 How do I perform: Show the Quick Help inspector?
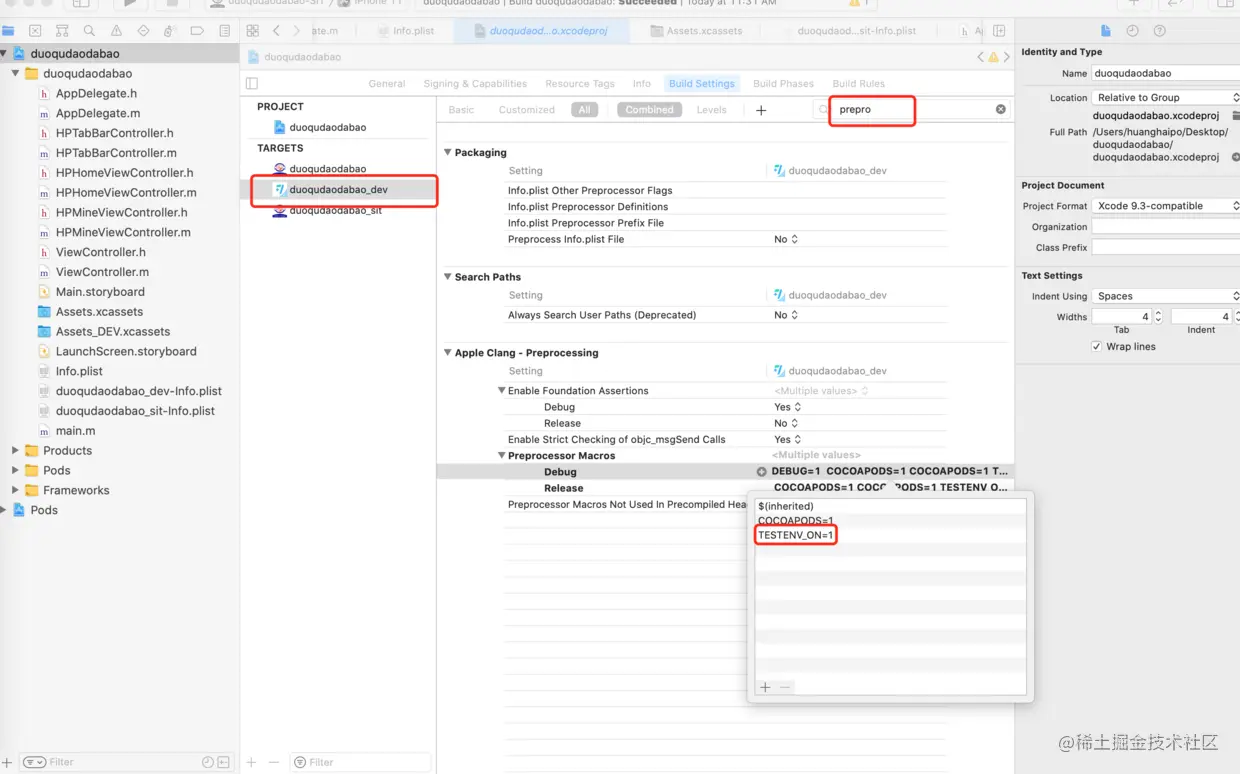pos(1159,31)
